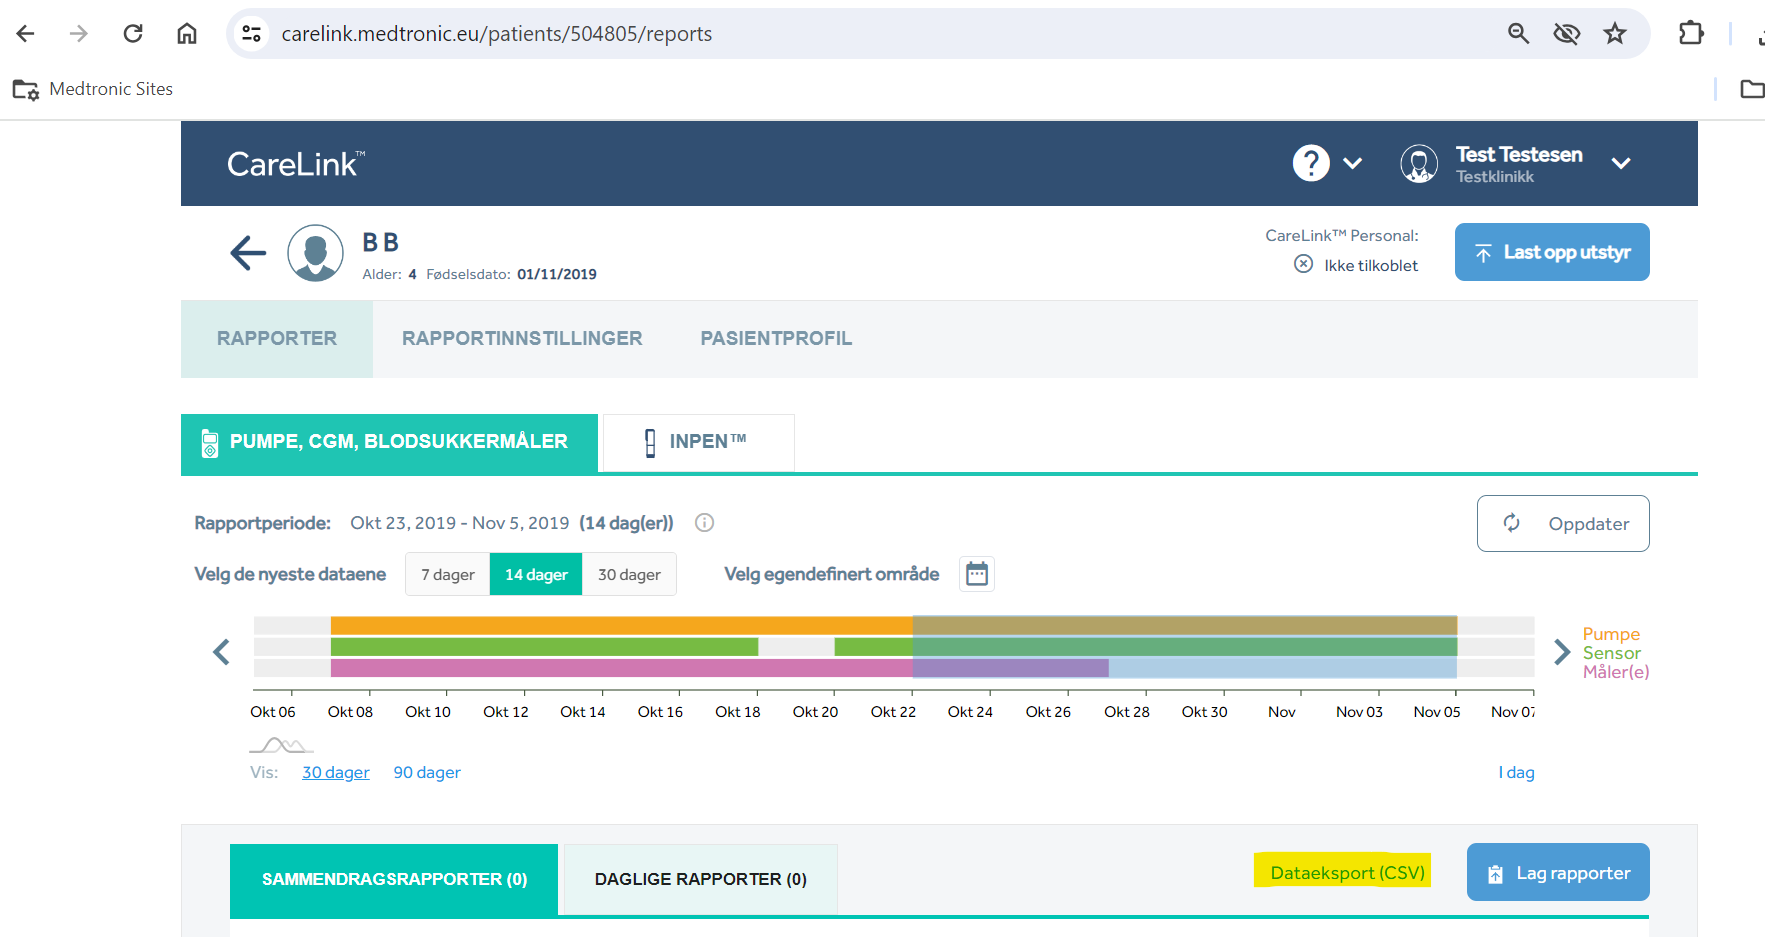The width and height of the screenshot is (1765, 937).
Task: Click the CareLink logo
Action: pyautogui.click(x=296, y=164)
